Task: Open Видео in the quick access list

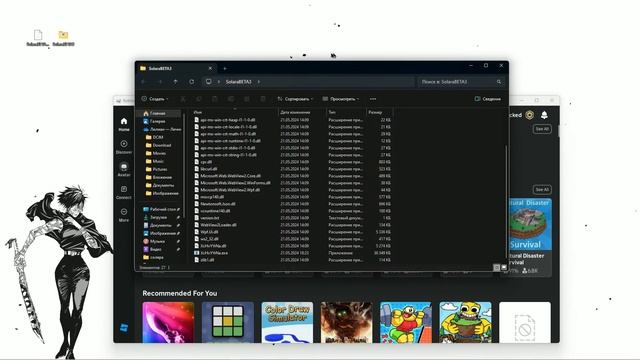Action: [156, 249]
